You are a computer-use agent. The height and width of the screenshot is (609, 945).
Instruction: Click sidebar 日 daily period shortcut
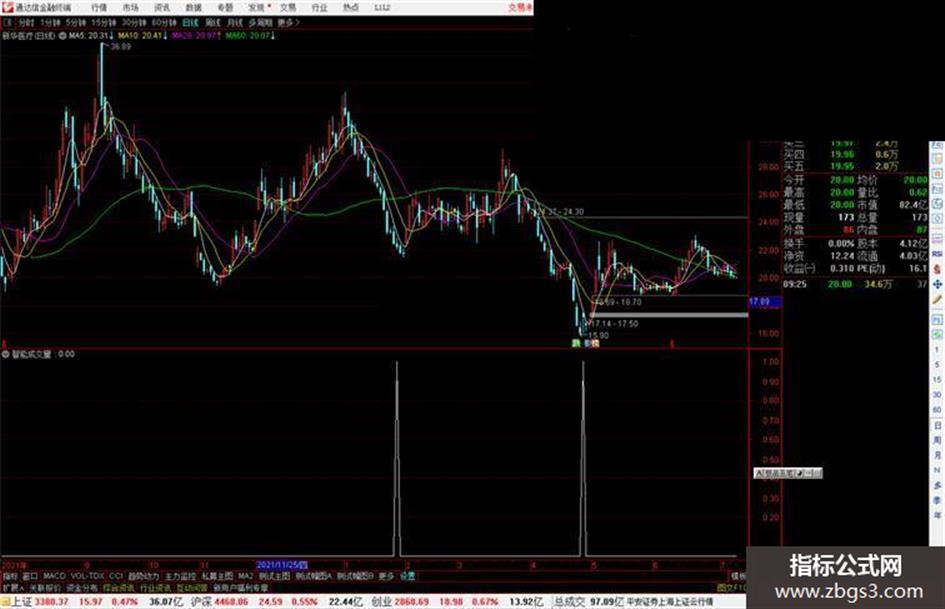pyautogui.click(x=937, y=425)
